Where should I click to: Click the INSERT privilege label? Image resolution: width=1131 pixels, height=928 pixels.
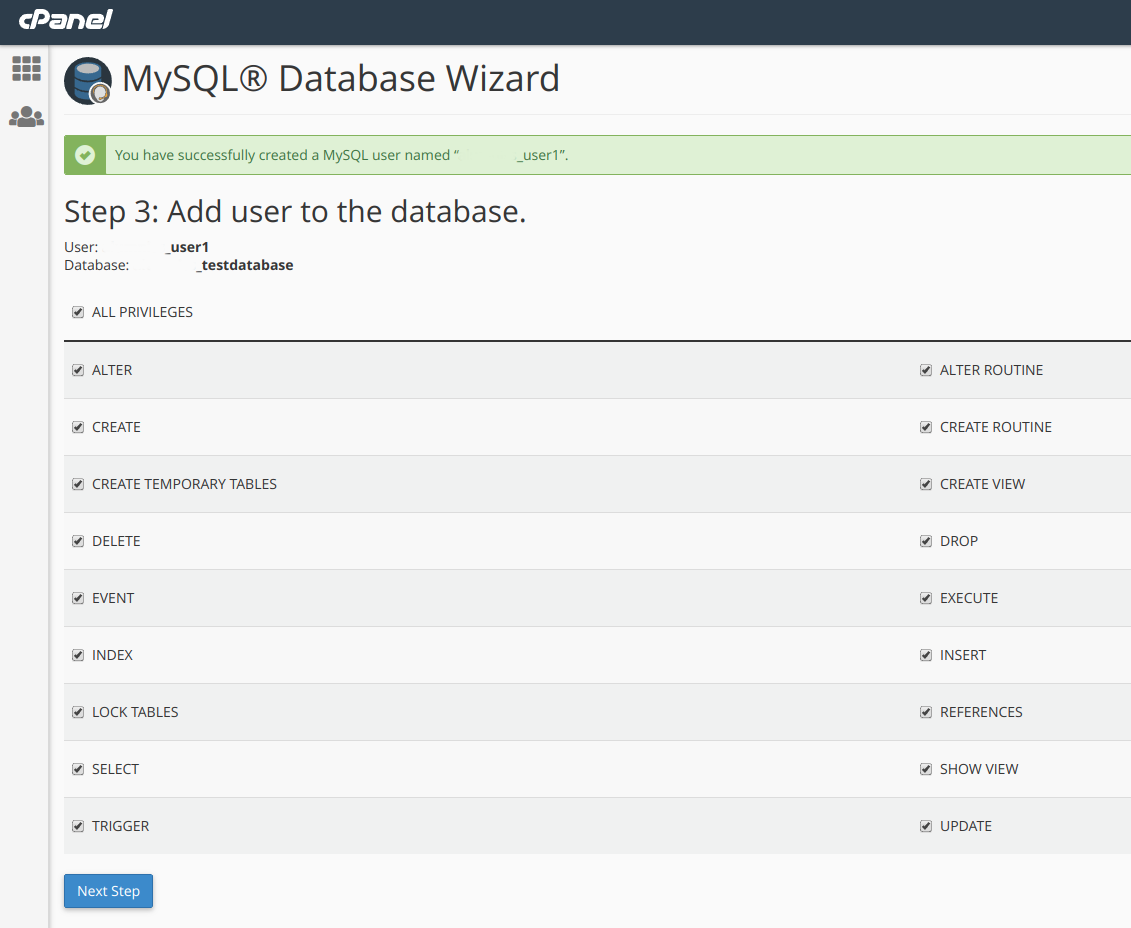click(962, 655)
